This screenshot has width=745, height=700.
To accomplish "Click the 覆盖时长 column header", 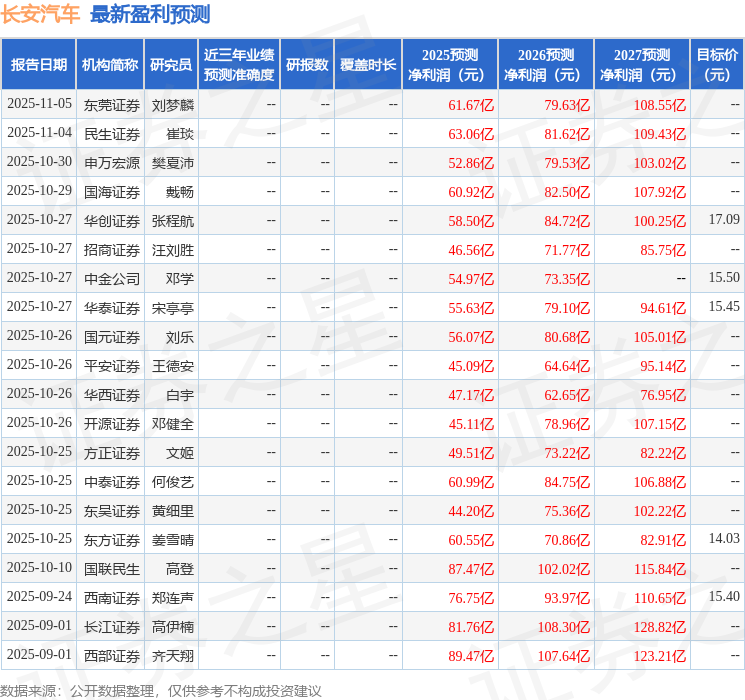I will [x=368, y=65].
